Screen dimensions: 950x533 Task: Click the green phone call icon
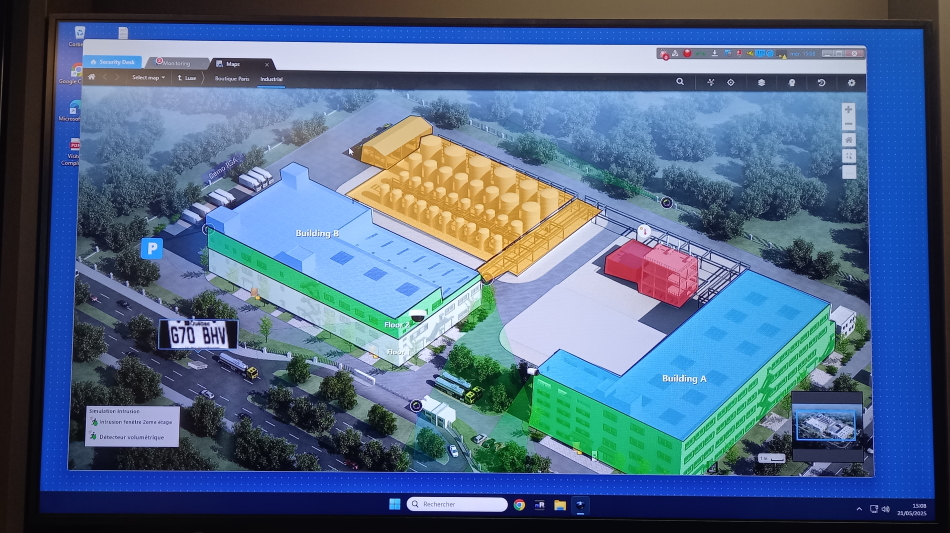click(700, 53)
